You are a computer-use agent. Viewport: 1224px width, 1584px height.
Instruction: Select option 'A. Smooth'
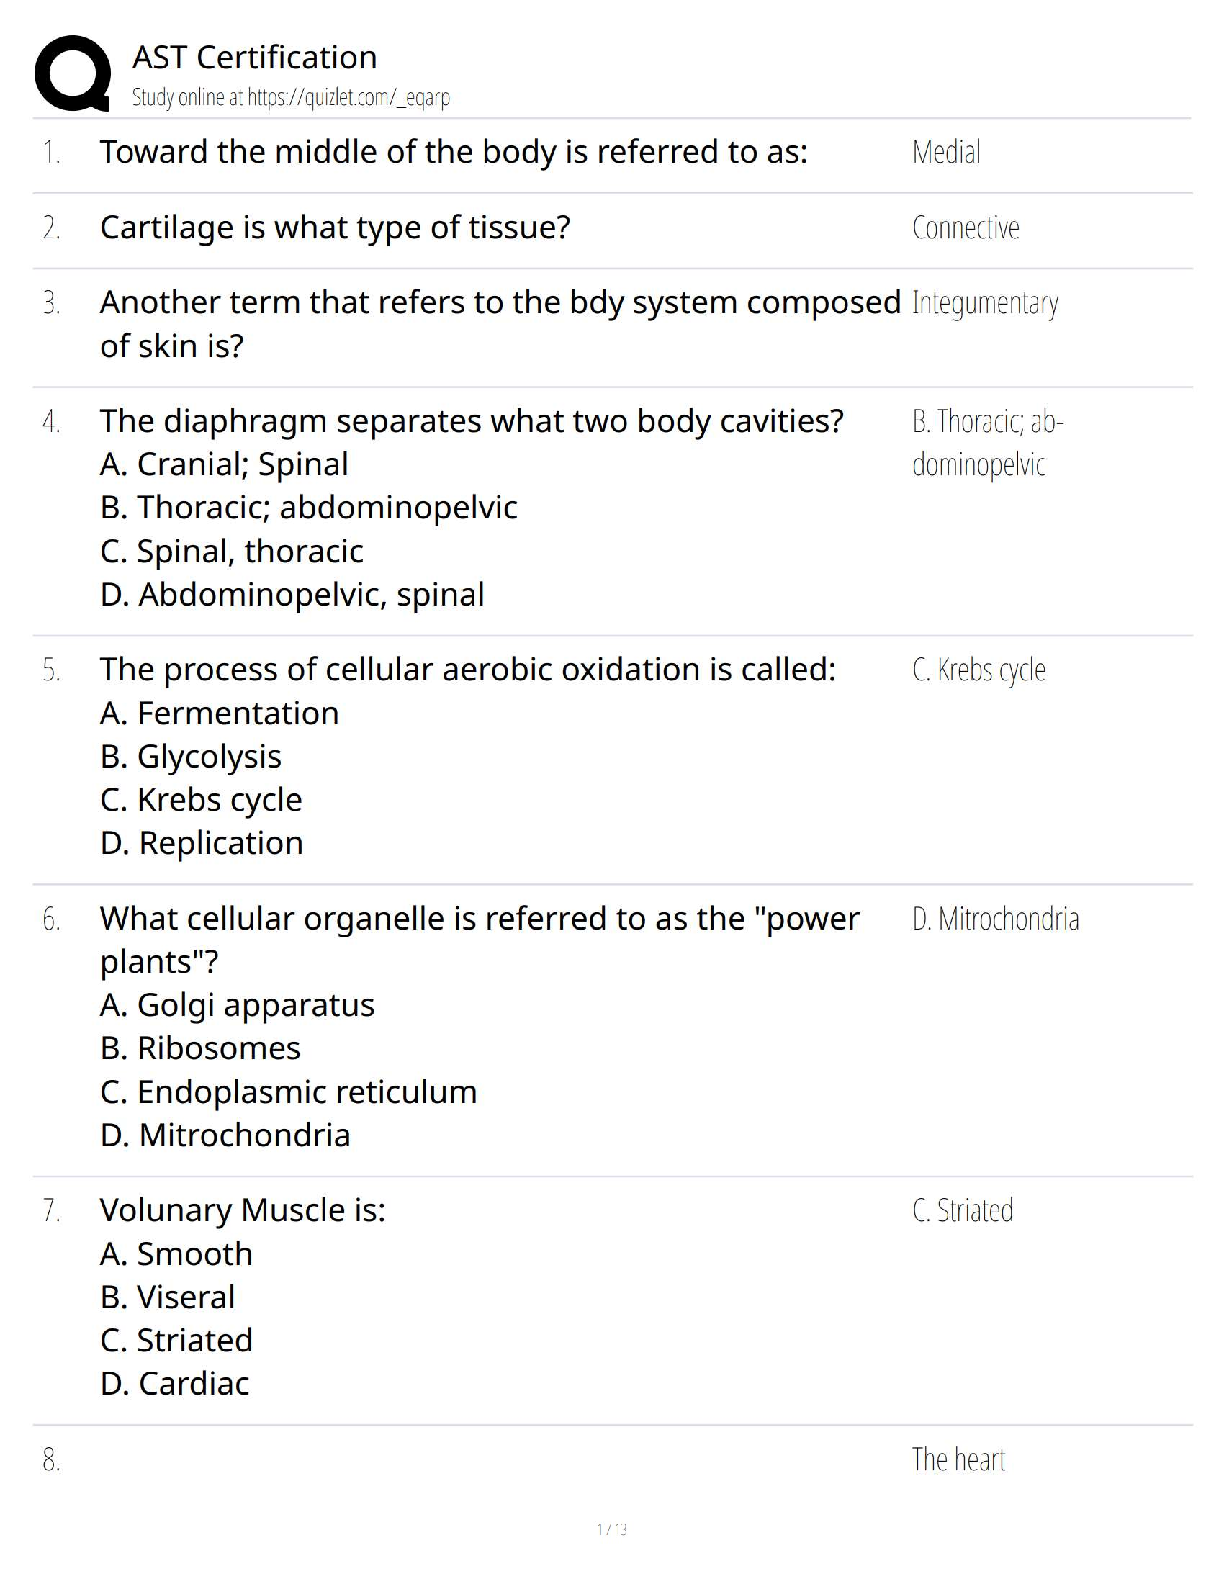tap(176, 1254)
